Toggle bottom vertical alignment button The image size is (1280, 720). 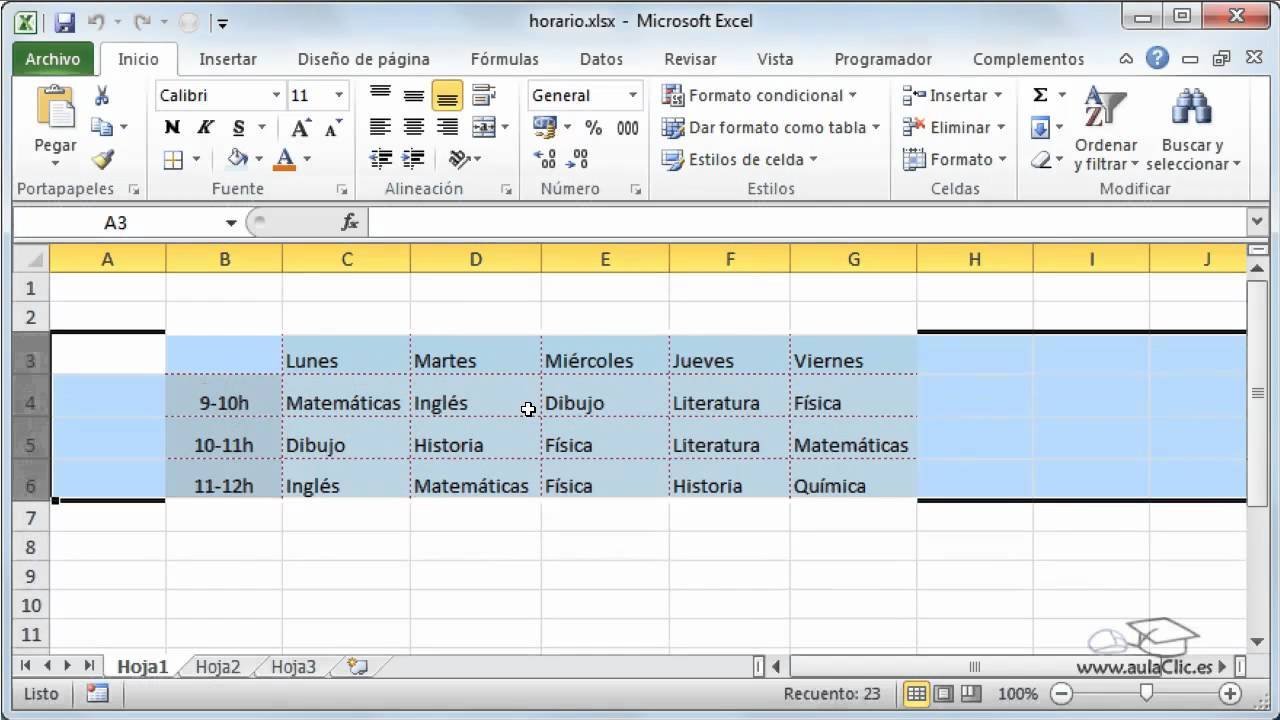[x=447, y=96]
